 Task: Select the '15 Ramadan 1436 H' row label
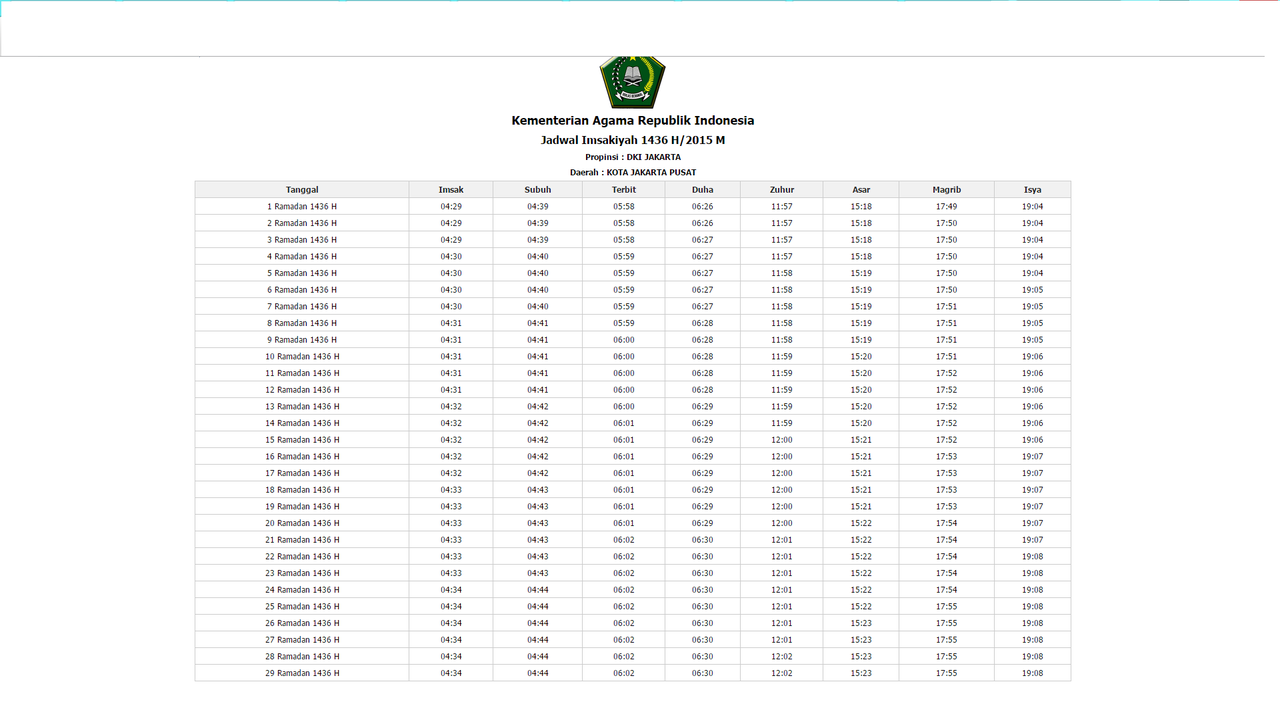tap(302, 440)
